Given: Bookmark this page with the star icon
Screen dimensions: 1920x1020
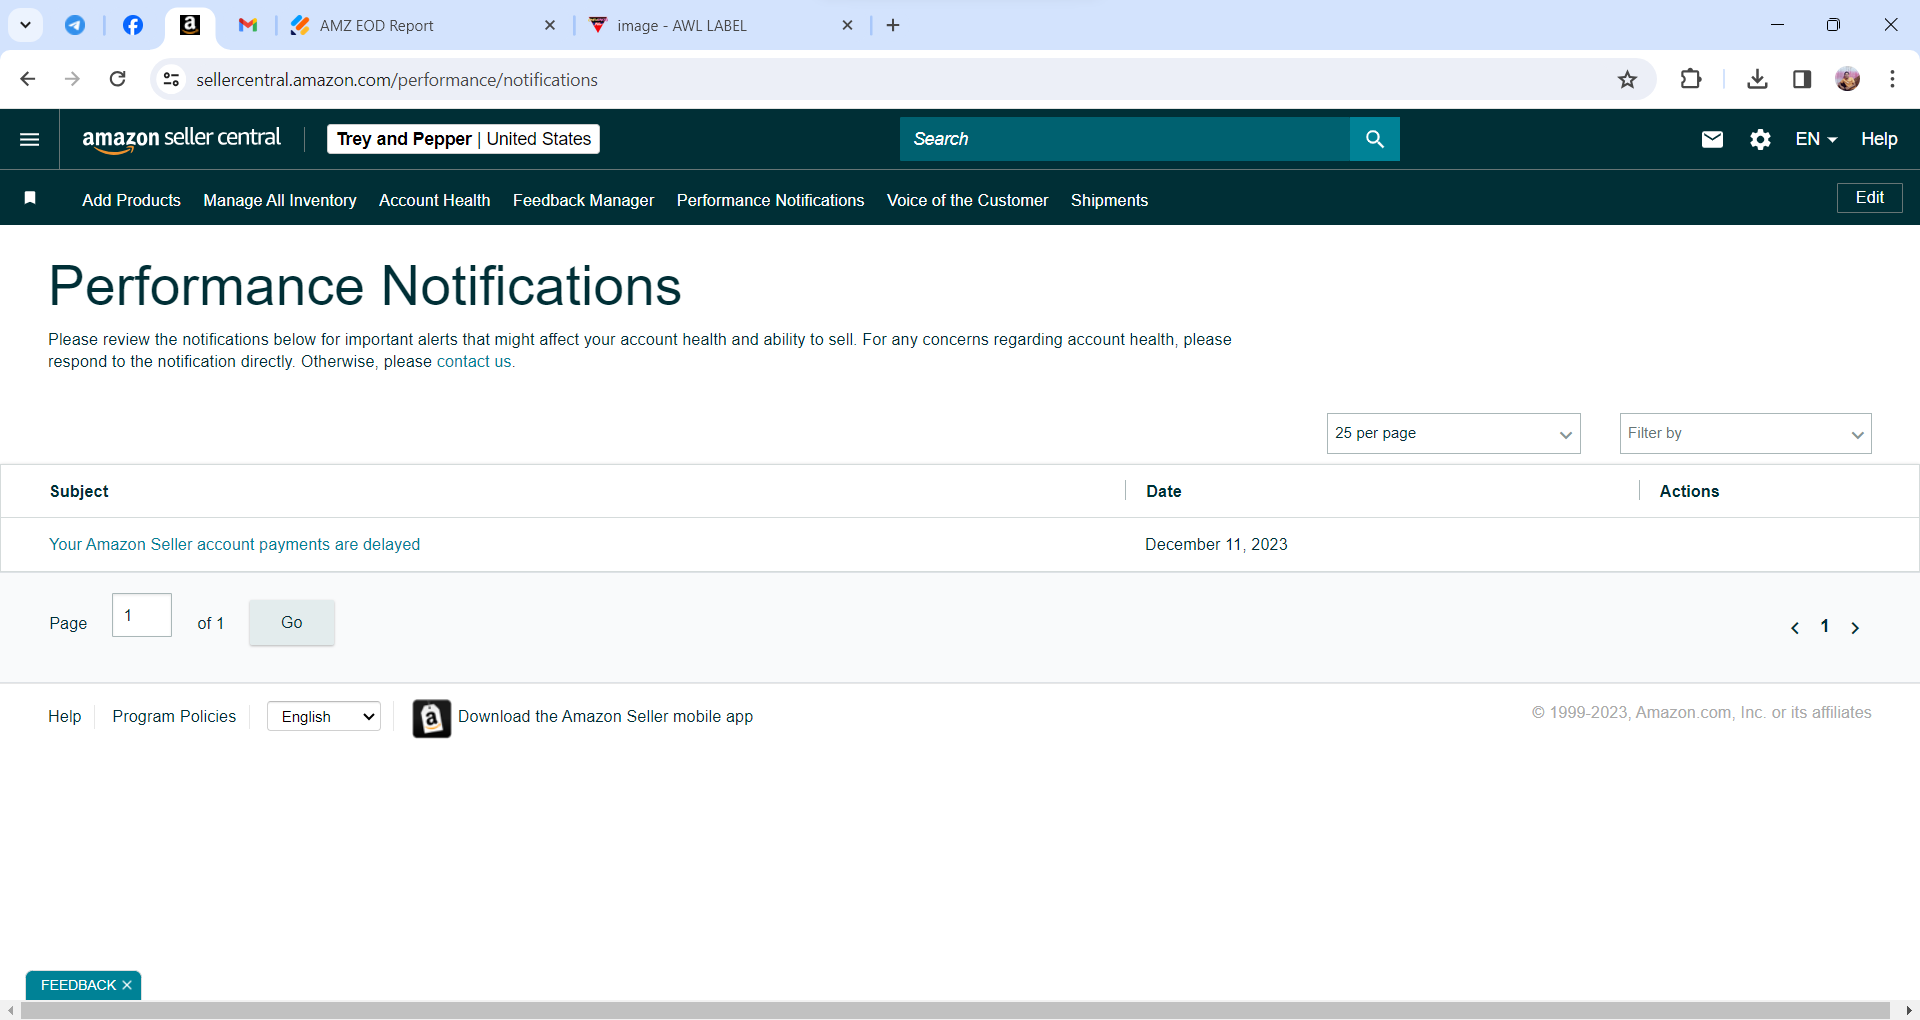Looking at the screenshot, I should point(1628,79).
